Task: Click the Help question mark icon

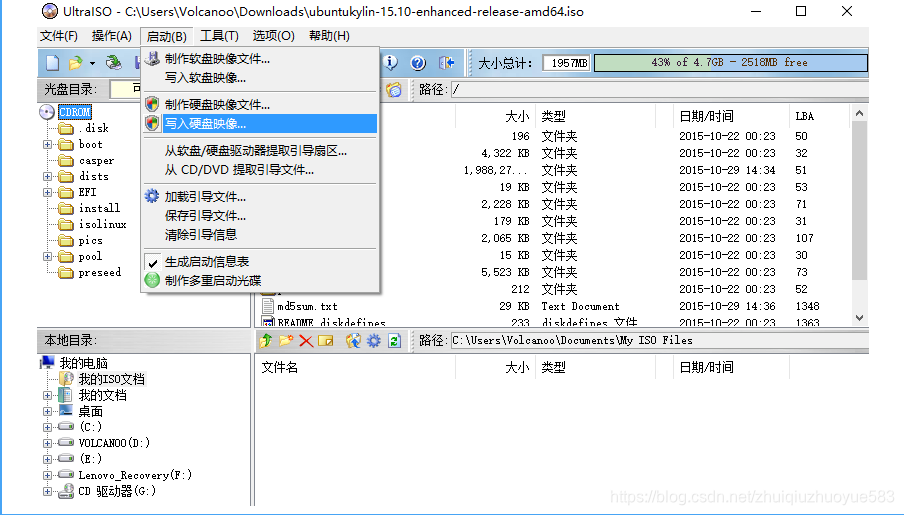Action: pos(418,63)
